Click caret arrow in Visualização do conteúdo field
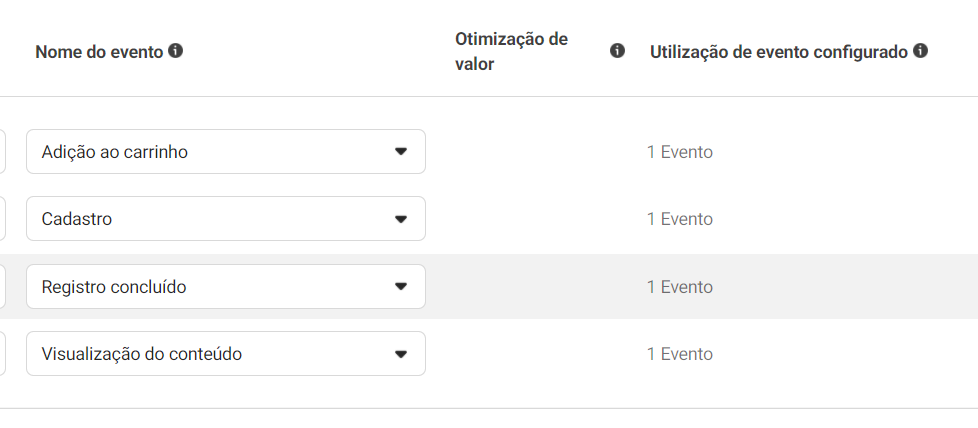The image size is (978, 428). click(401, 354)
